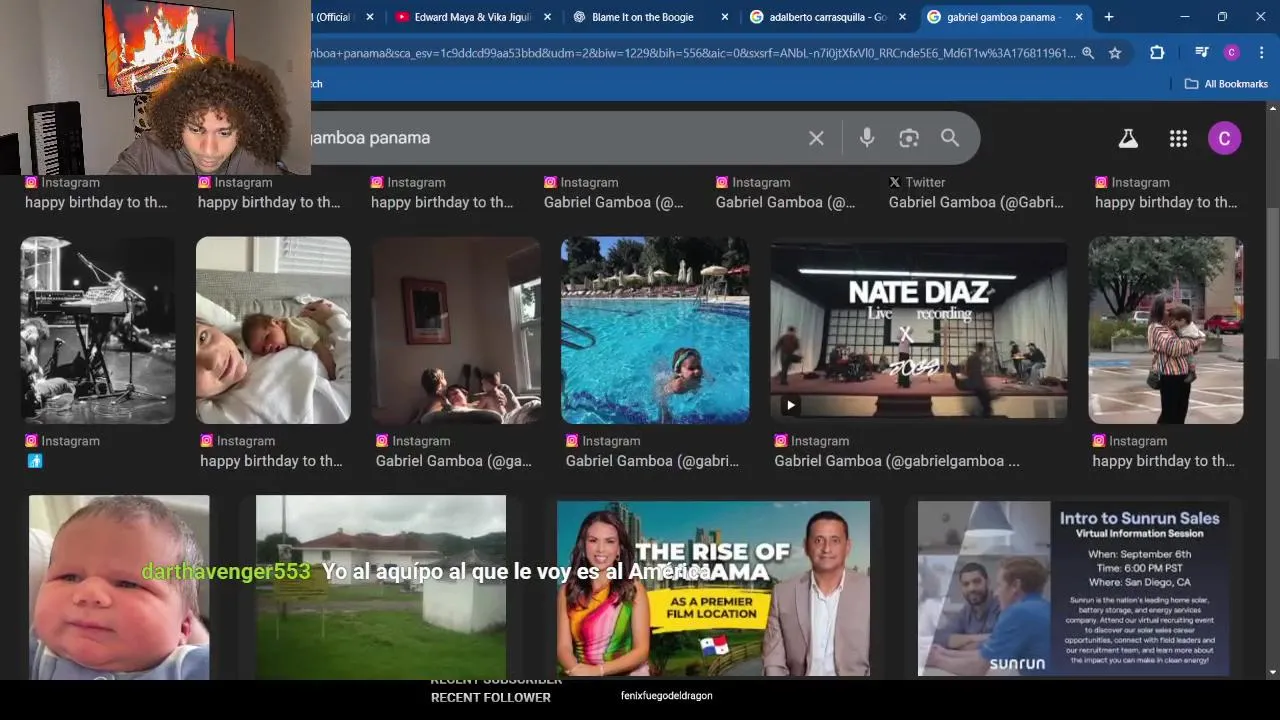Image resolution: width=1280 pixels, height=720 pixels.
Task: Open Gabriel Gamboa (@ga... link under couch photo
Action: click(x=454, y=461)
